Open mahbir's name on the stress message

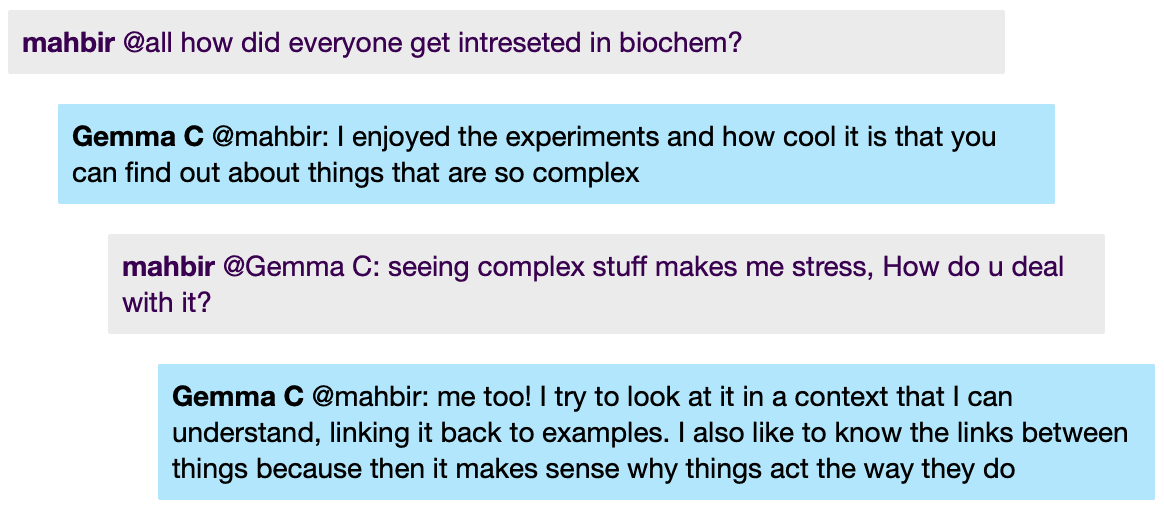tap(169, 267)
